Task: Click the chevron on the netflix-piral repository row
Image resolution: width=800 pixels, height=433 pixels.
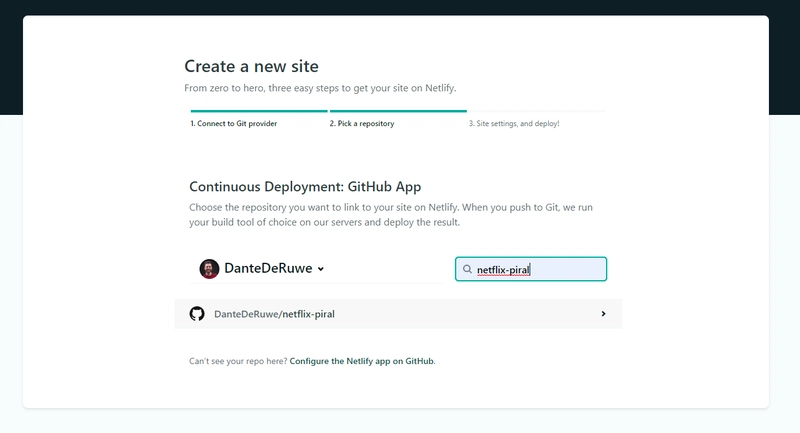Action: 603,314
